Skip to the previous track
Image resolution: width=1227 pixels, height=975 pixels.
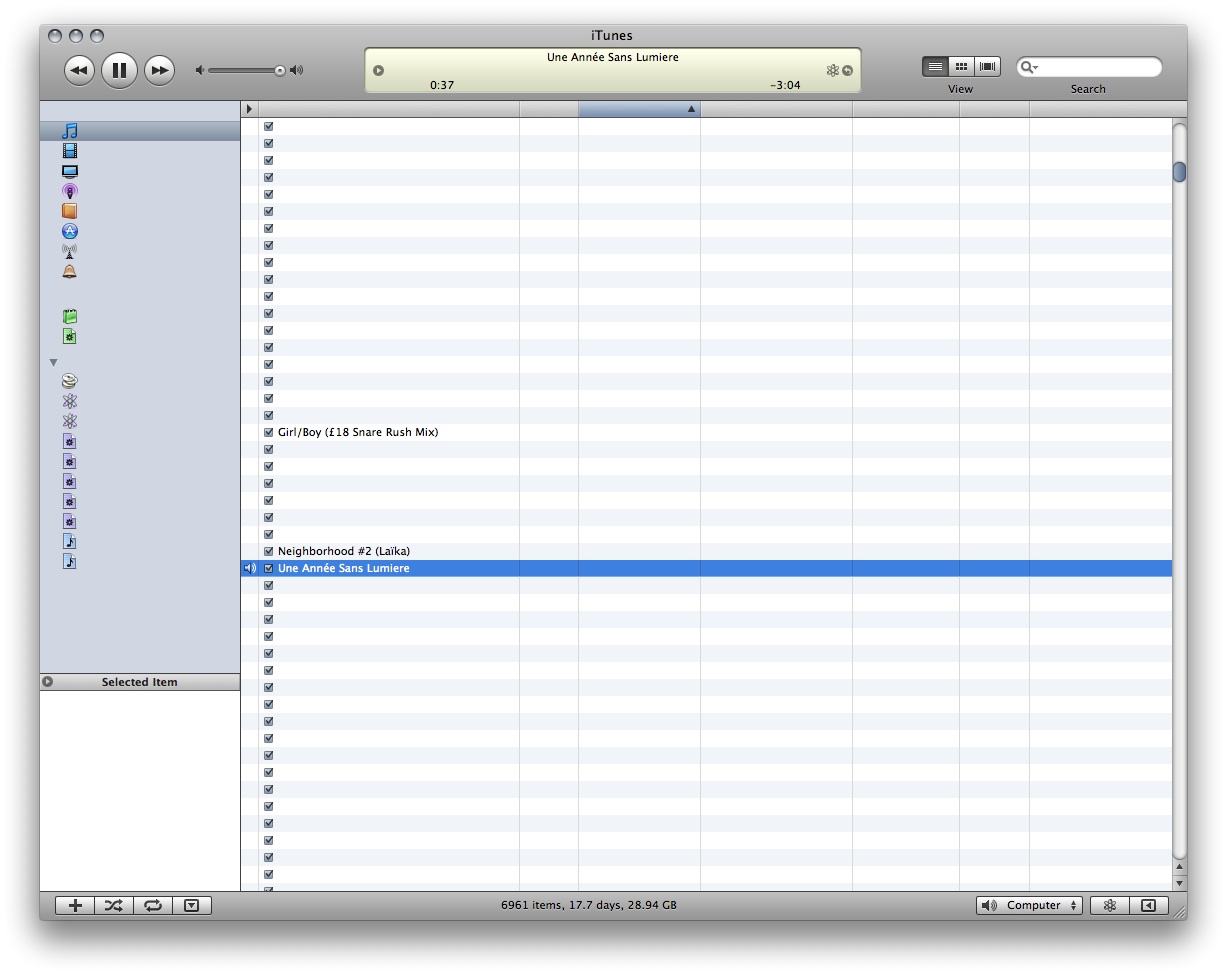[x=80, y=70]
